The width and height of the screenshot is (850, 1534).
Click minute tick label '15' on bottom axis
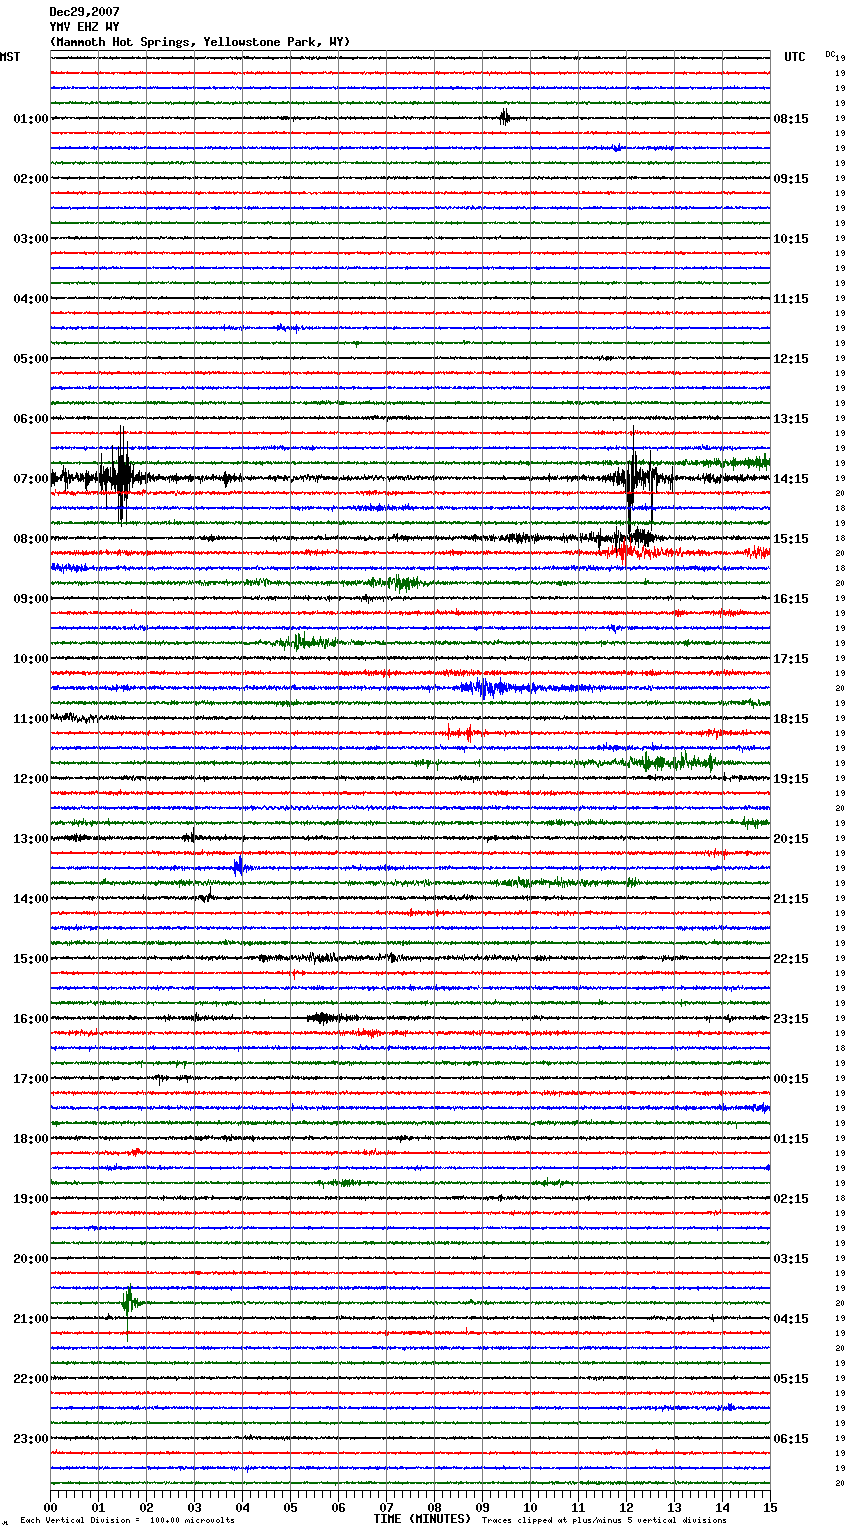coord(770,1507)
